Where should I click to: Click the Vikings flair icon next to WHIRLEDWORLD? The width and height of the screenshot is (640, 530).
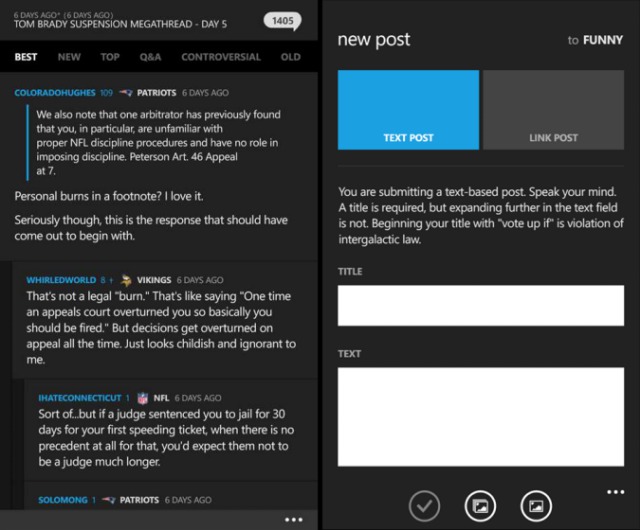(126, 280)
